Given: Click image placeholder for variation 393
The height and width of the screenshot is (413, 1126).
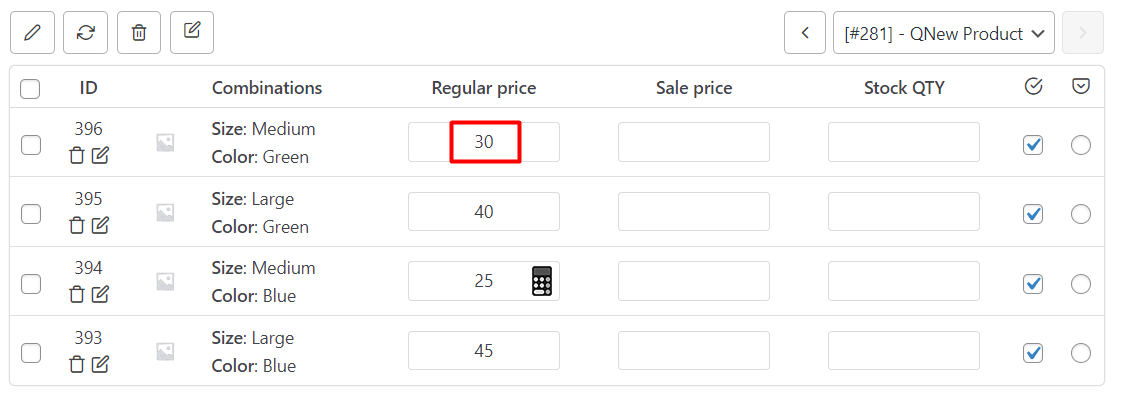Looking at the screenshot, I should coord(165,351).
